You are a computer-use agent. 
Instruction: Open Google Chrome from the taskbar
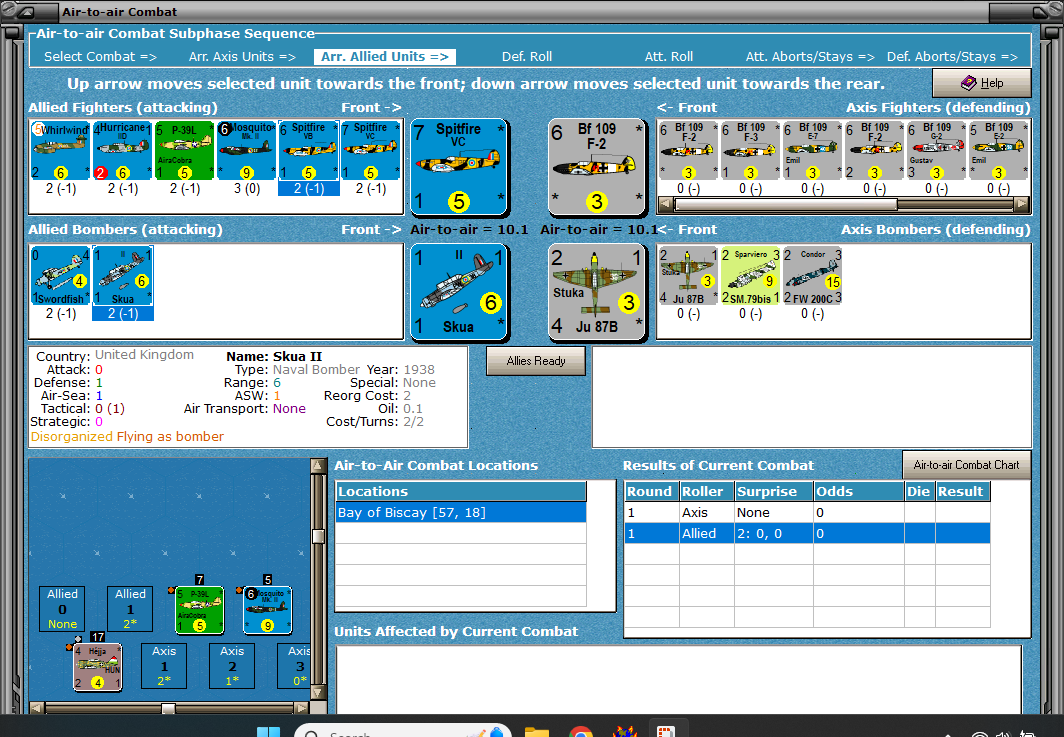[x=580, y=732]
